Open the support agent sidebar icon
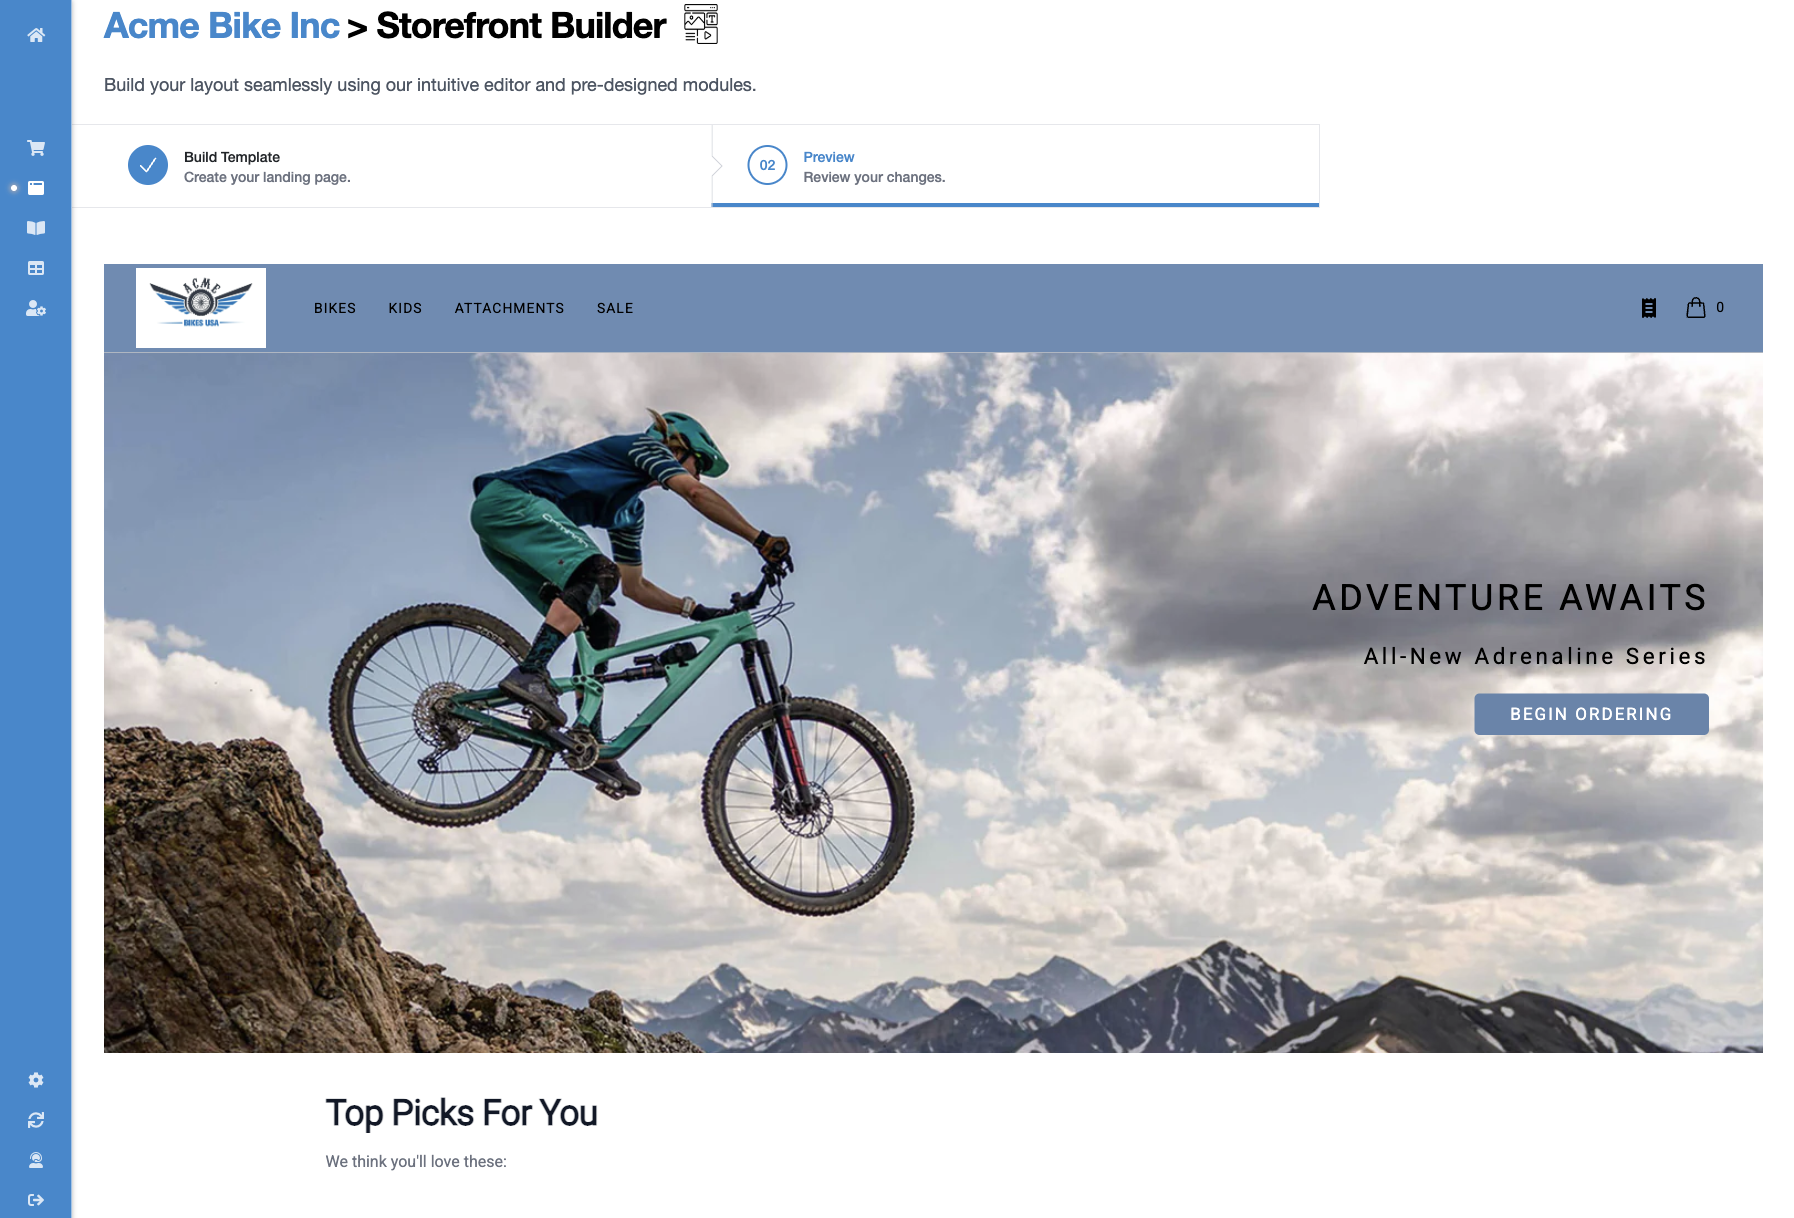Screen dimensions: 1794x1218 [x=36, y=1160]
